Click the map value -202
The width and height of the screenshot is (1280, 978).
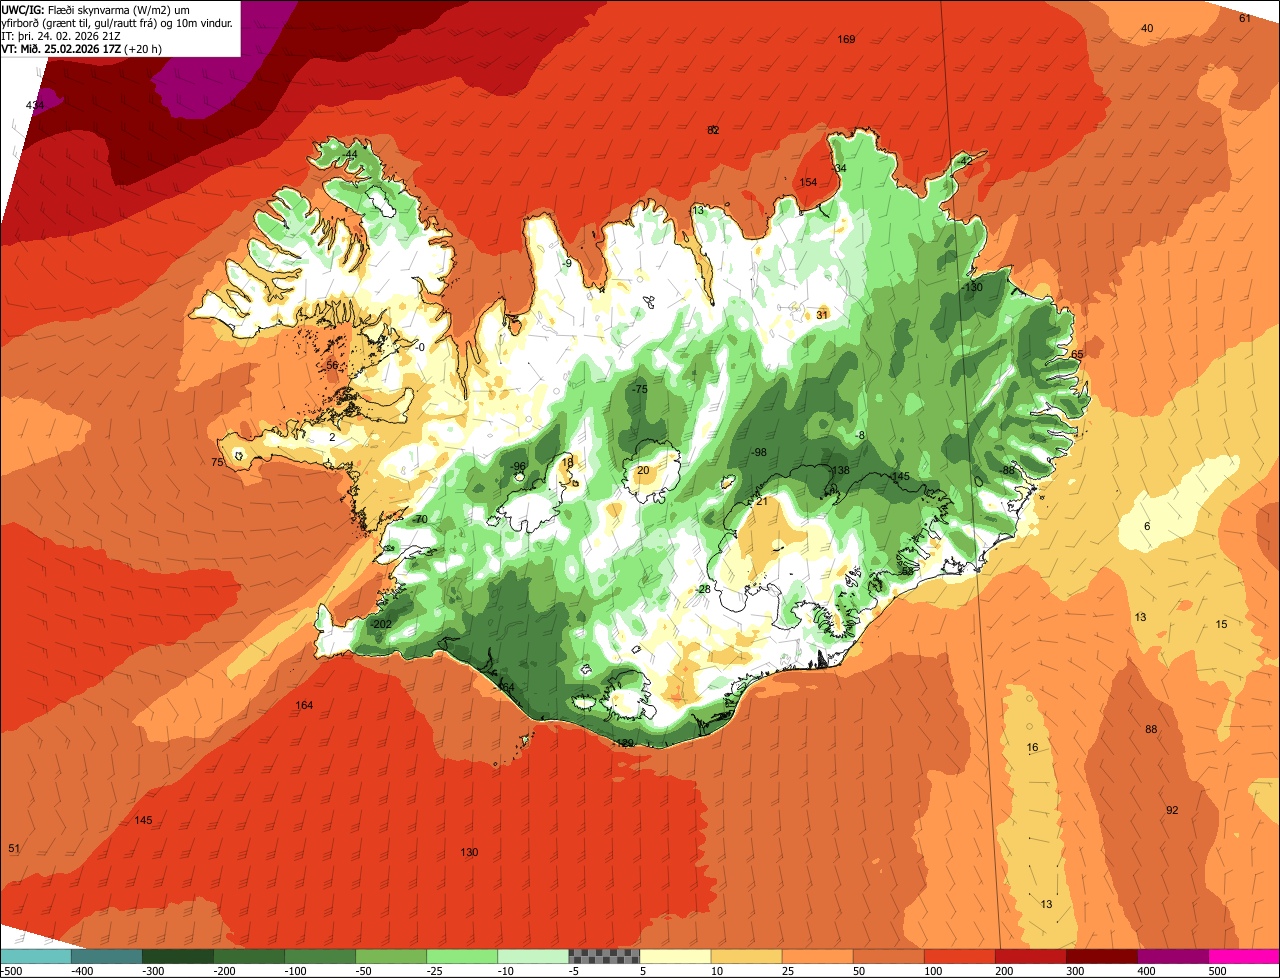pyautogui.click(x=380, y=624)
